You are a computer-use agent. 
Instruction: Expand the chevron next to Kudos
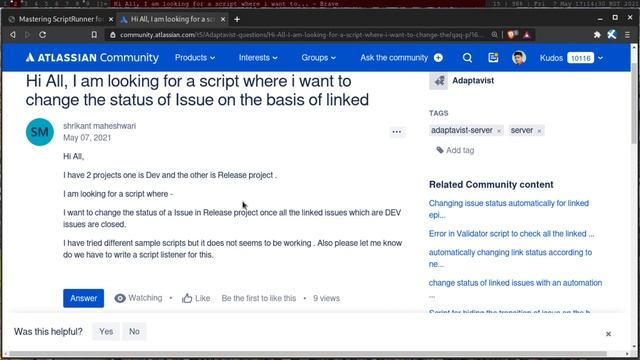coord(600,58)
